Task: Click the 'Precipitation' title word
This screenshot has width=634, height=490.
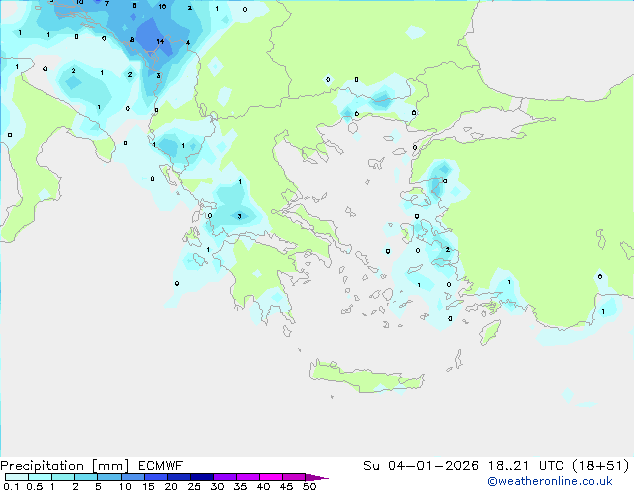Action: pyautogui.click(x=42, y=466)
